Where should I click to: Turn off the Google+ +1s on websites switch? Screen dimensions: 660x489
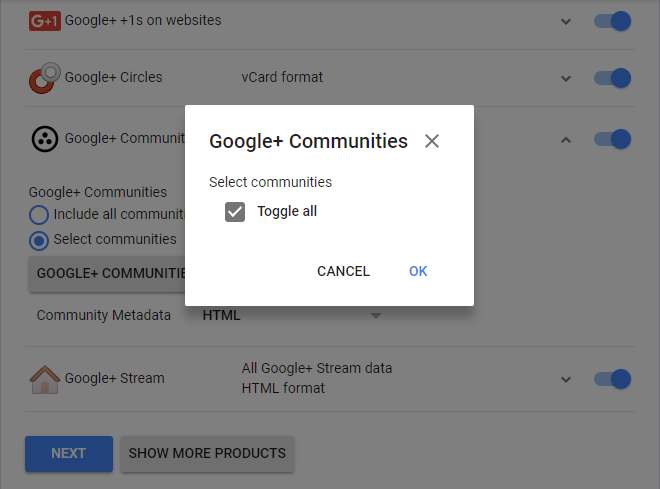(612, 21)
